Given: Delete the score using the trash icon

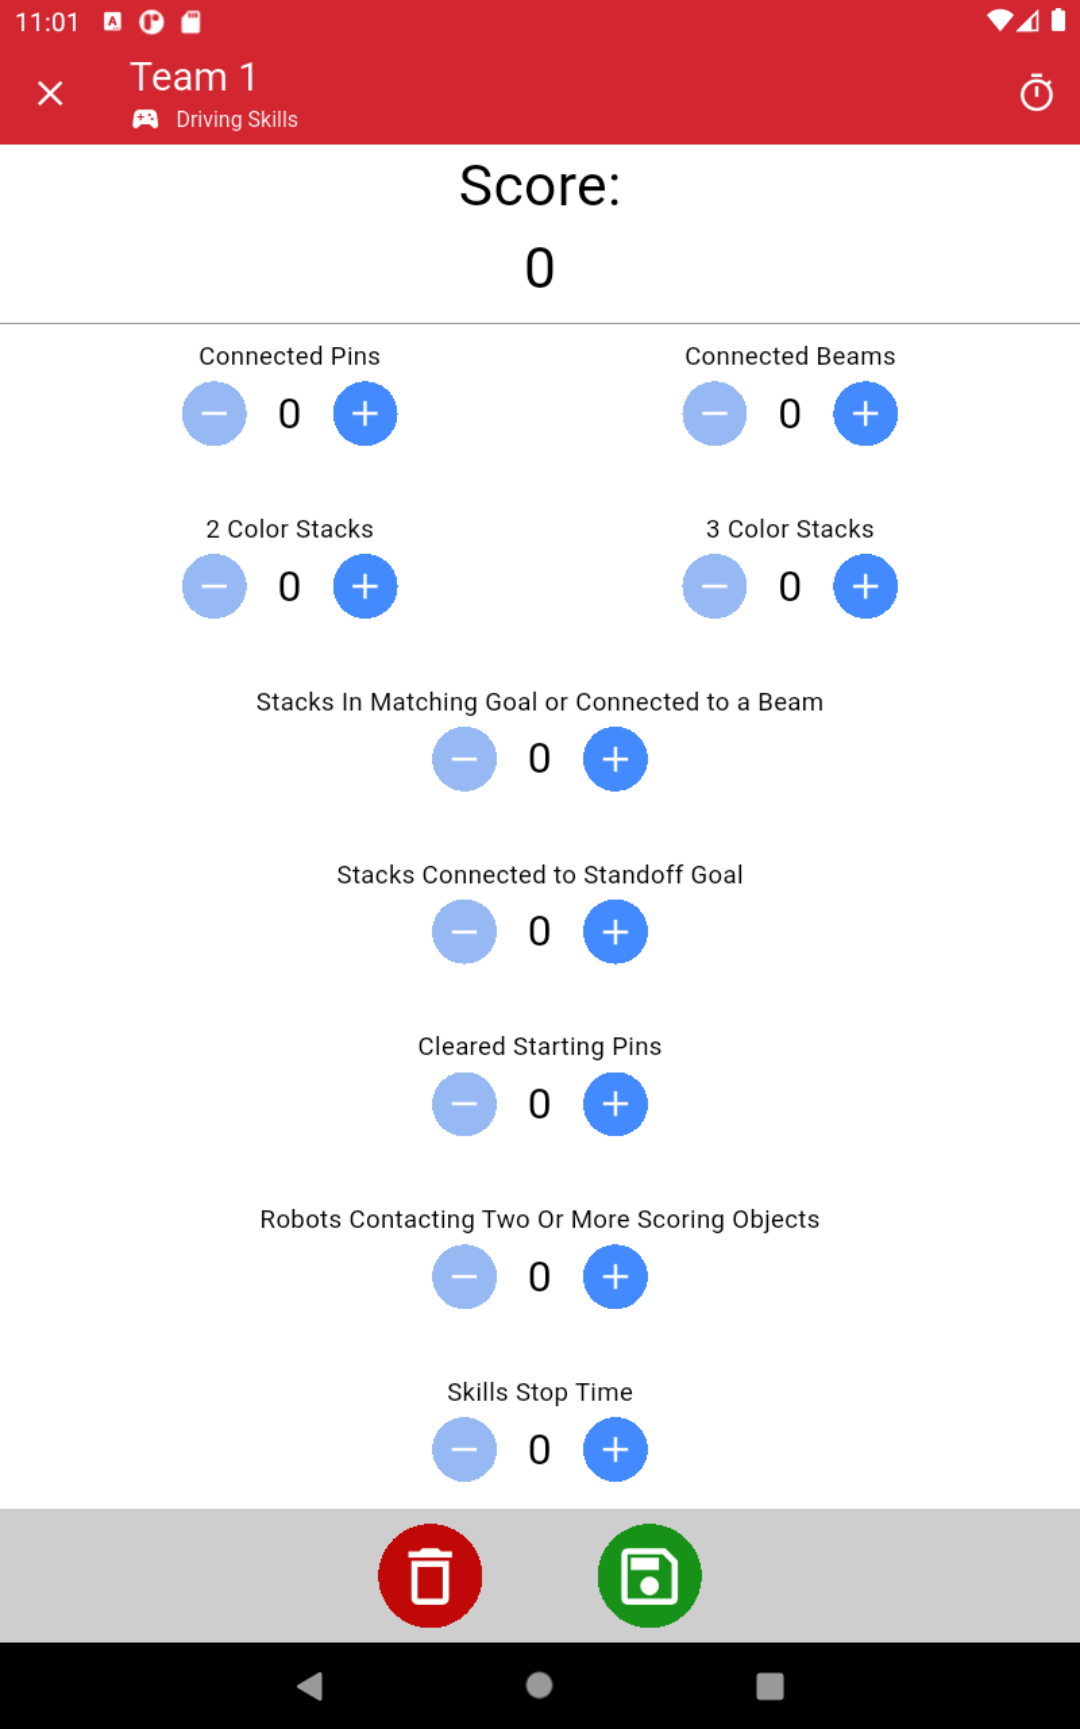Looking at the screenshot, I should [x=430, y=1575].
